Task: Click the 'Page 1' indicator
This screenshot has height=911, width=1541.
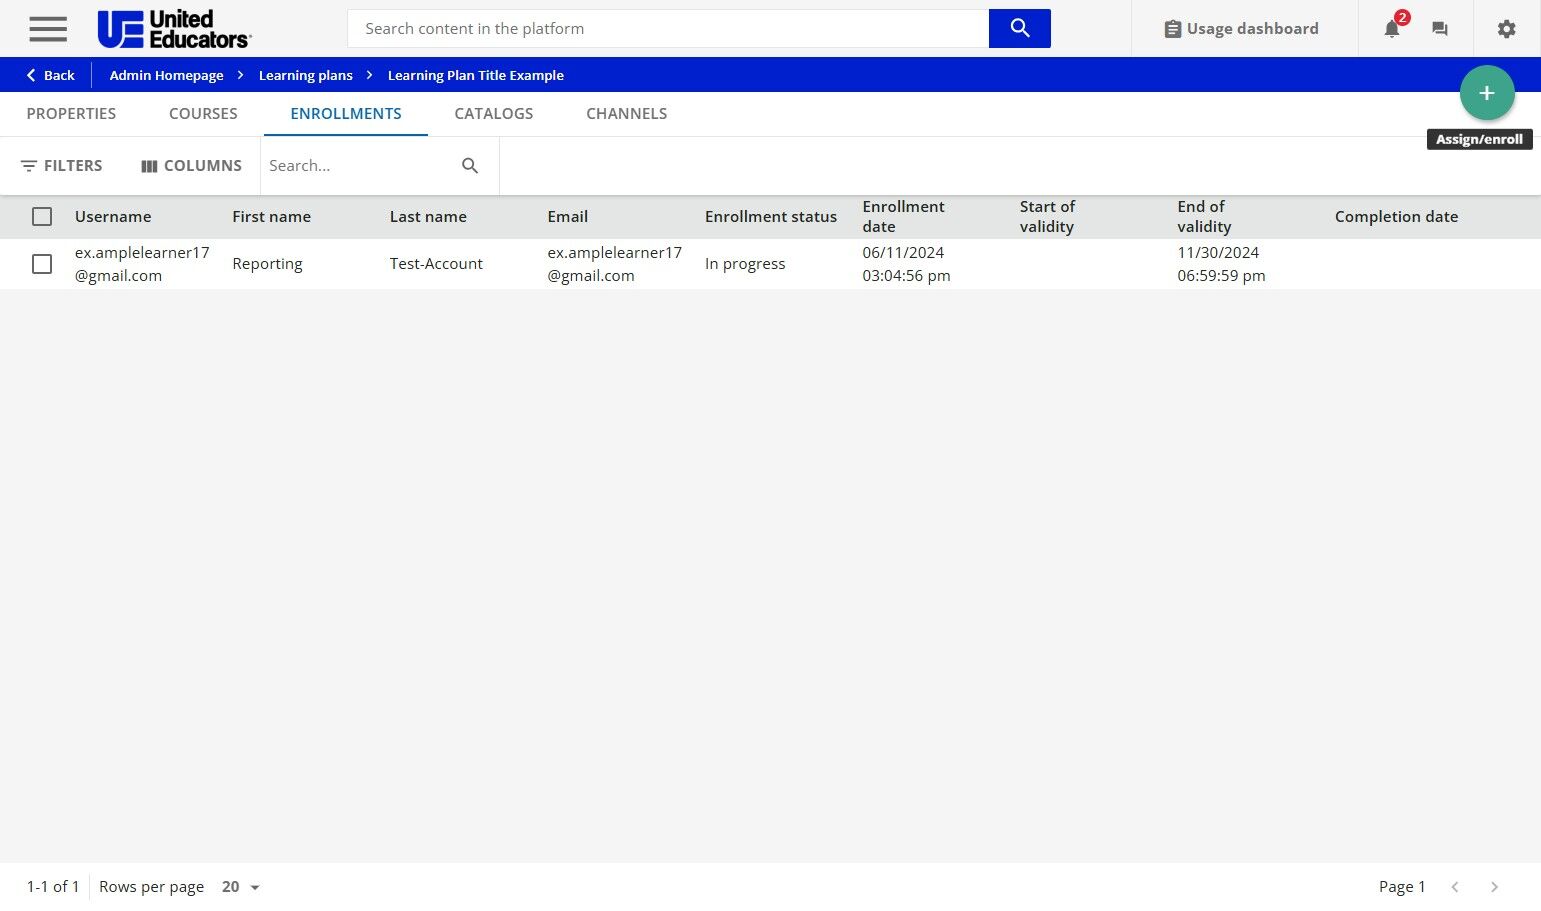Action: pyautogui.click(x=1402, y=887)
